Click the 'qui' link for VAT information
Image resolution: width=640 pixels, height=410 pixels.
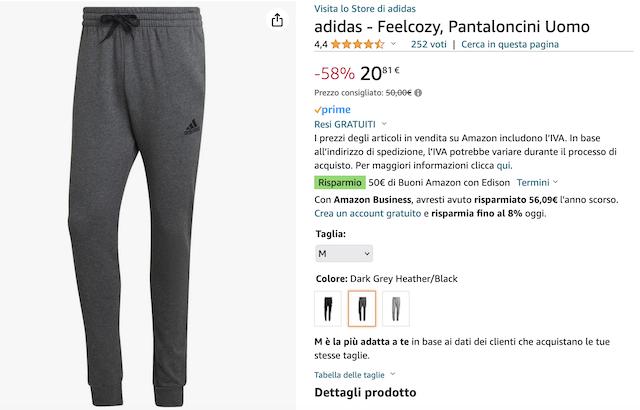tap(504, 165)
